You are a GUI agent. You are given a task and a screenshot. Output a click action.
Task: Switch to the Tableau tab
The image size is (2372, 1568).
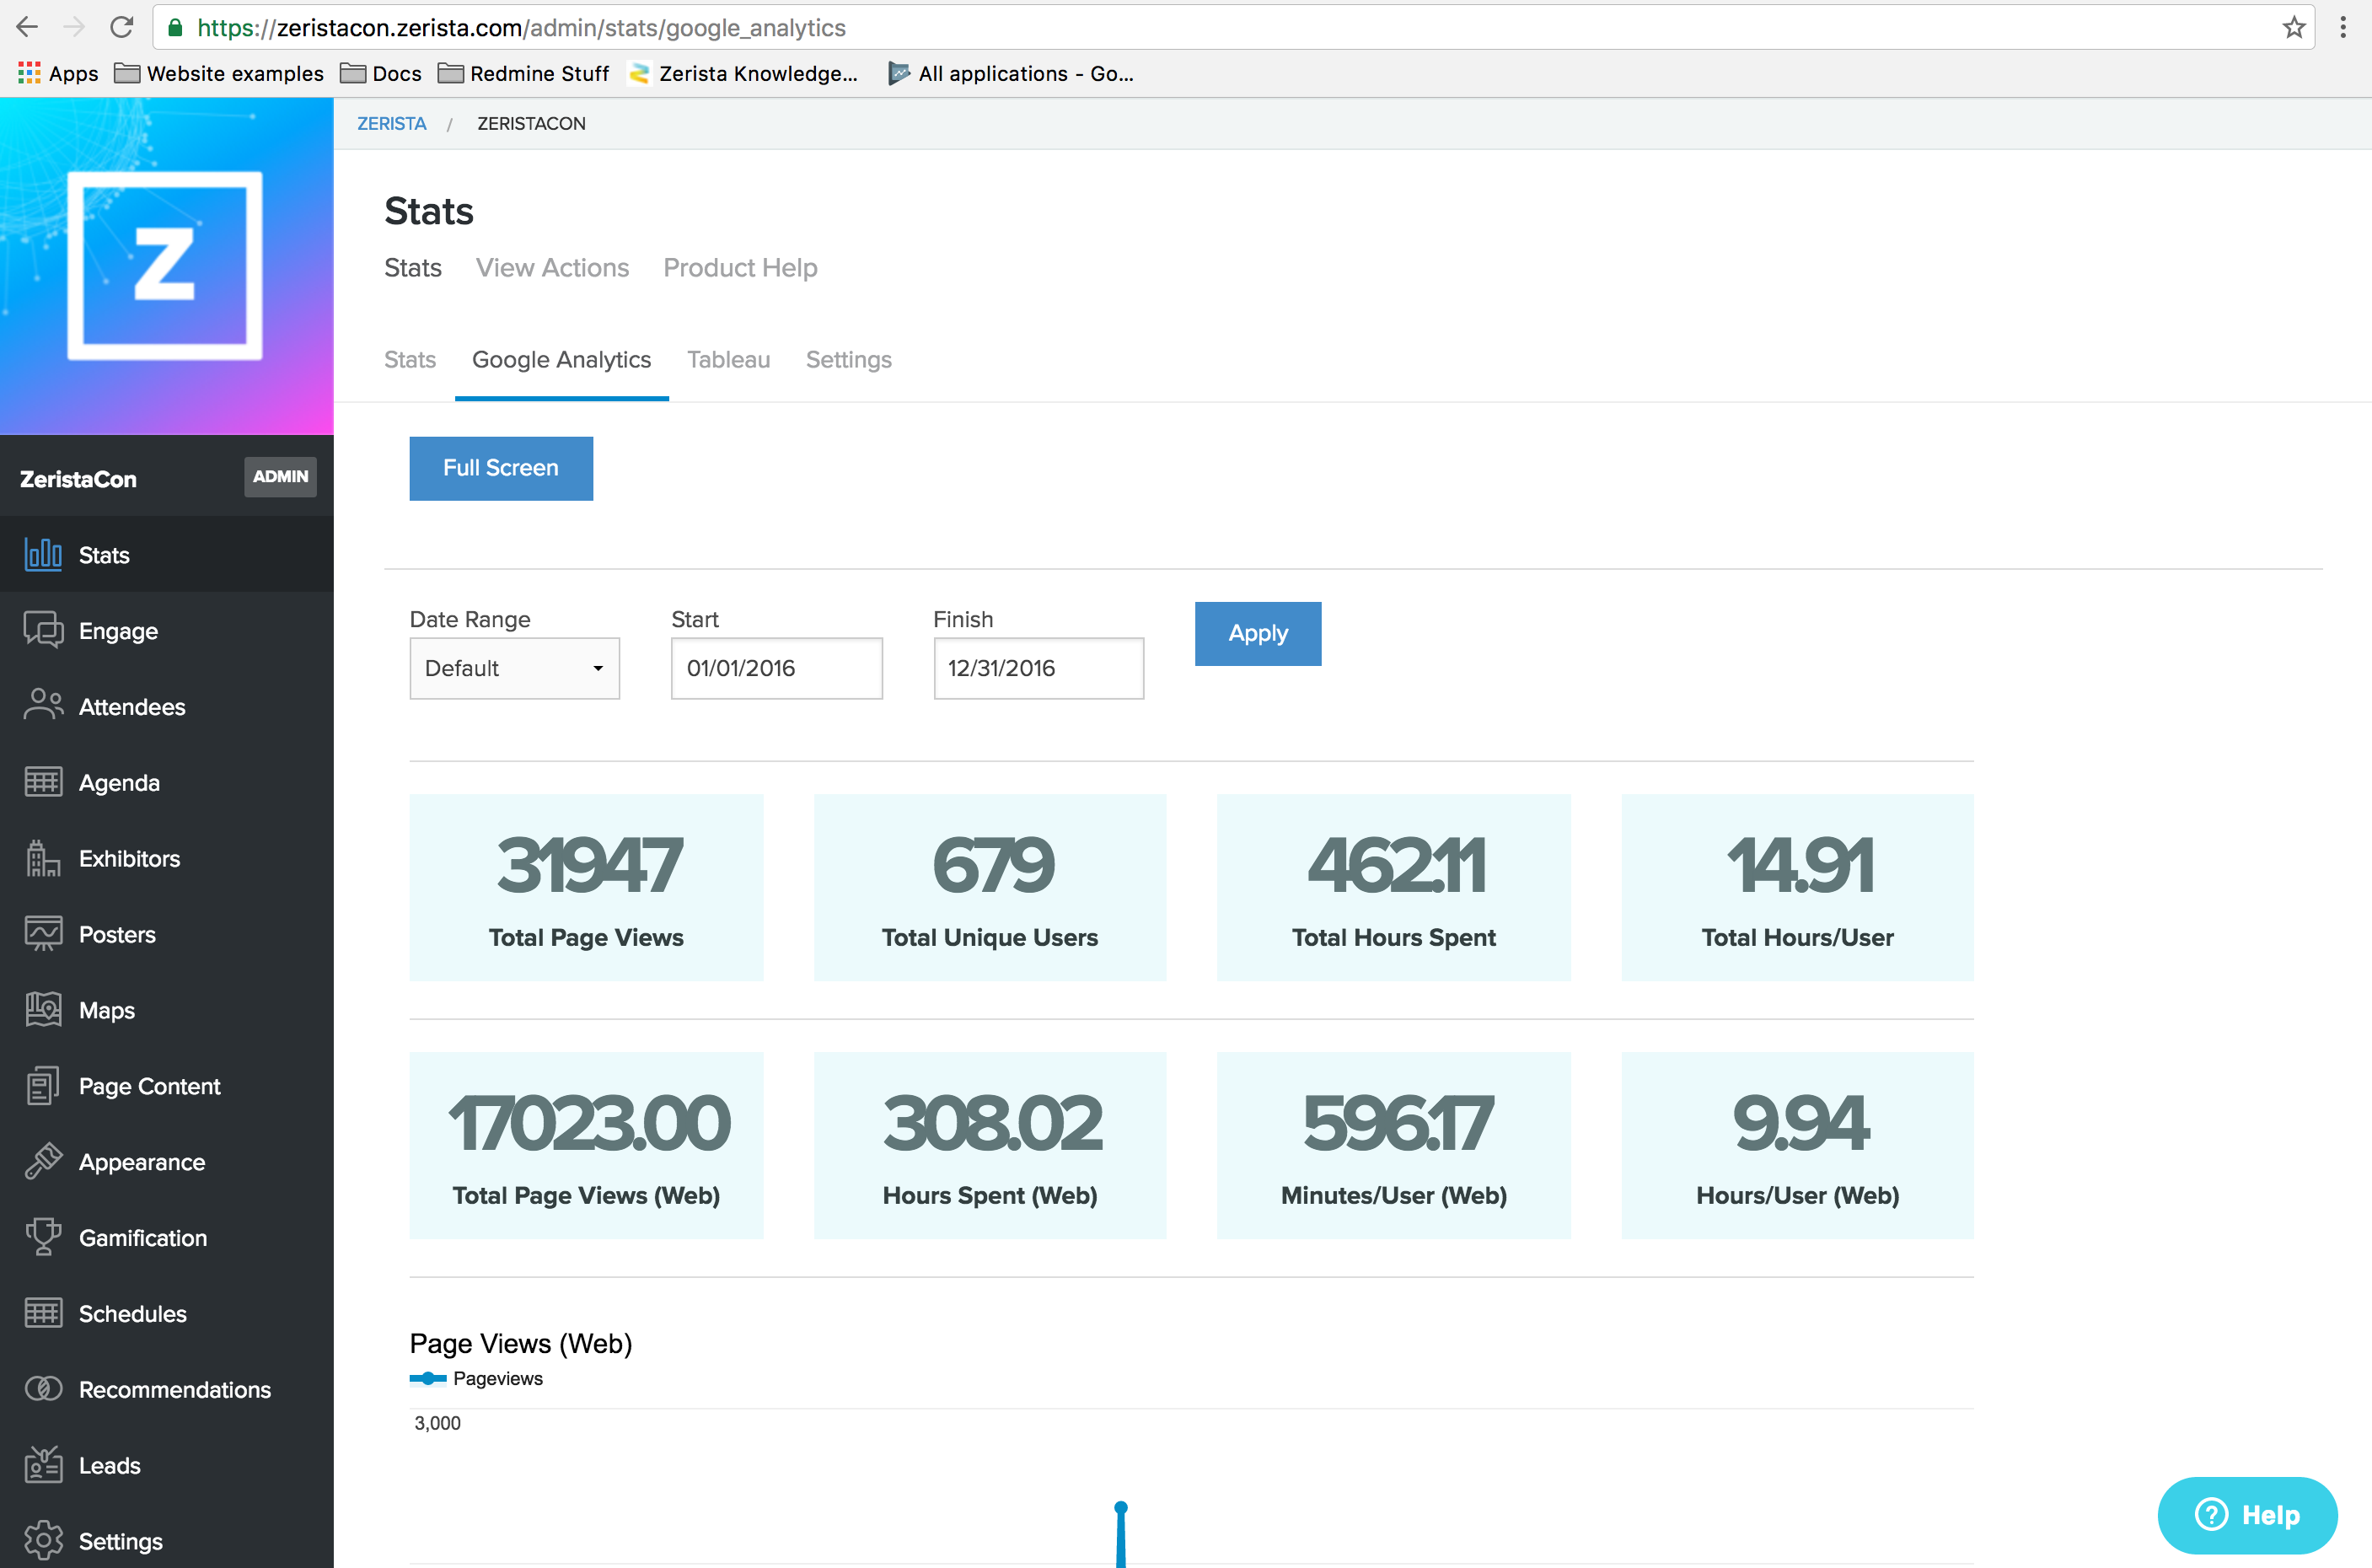(x=728, y=360)
